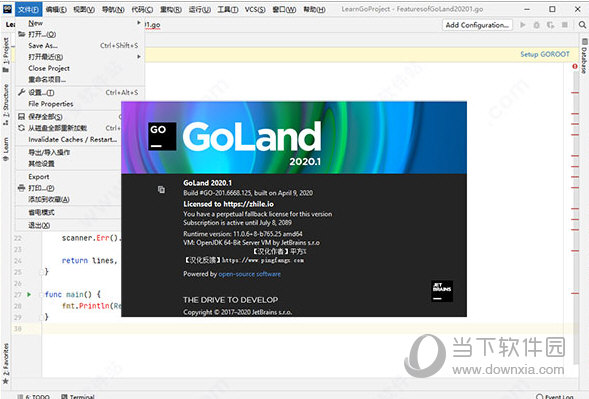Click the fold marker at line 25
The image size is (589, 399).
point(42,272)
